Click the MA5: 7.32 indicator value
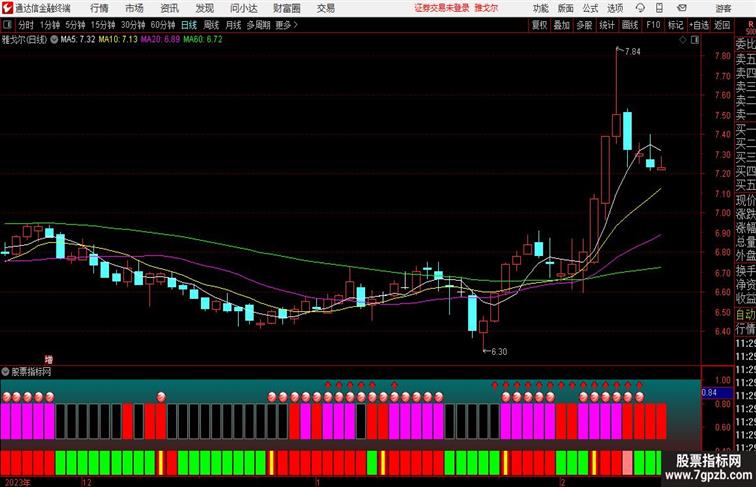 (78, 40)
